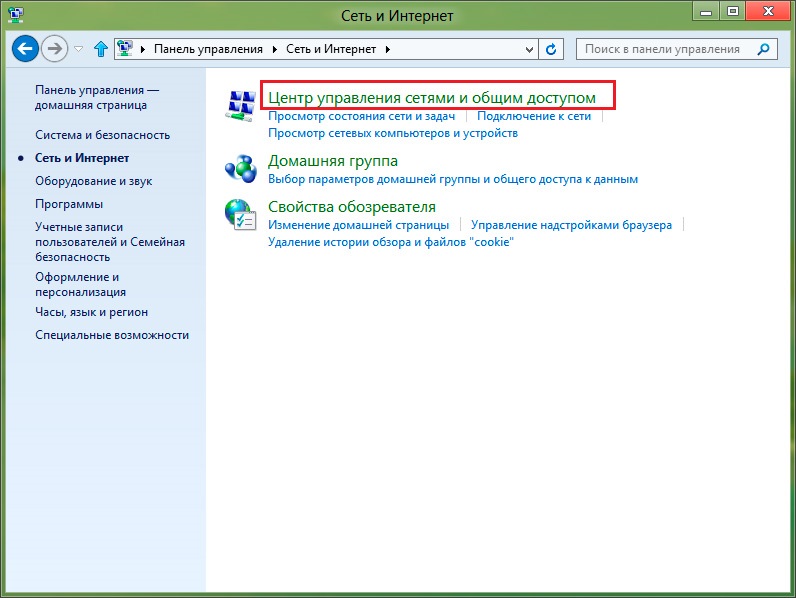The image size is (796, 598).
Task: Minimize the Сеть и Интернет window
Action: [706, 11]
